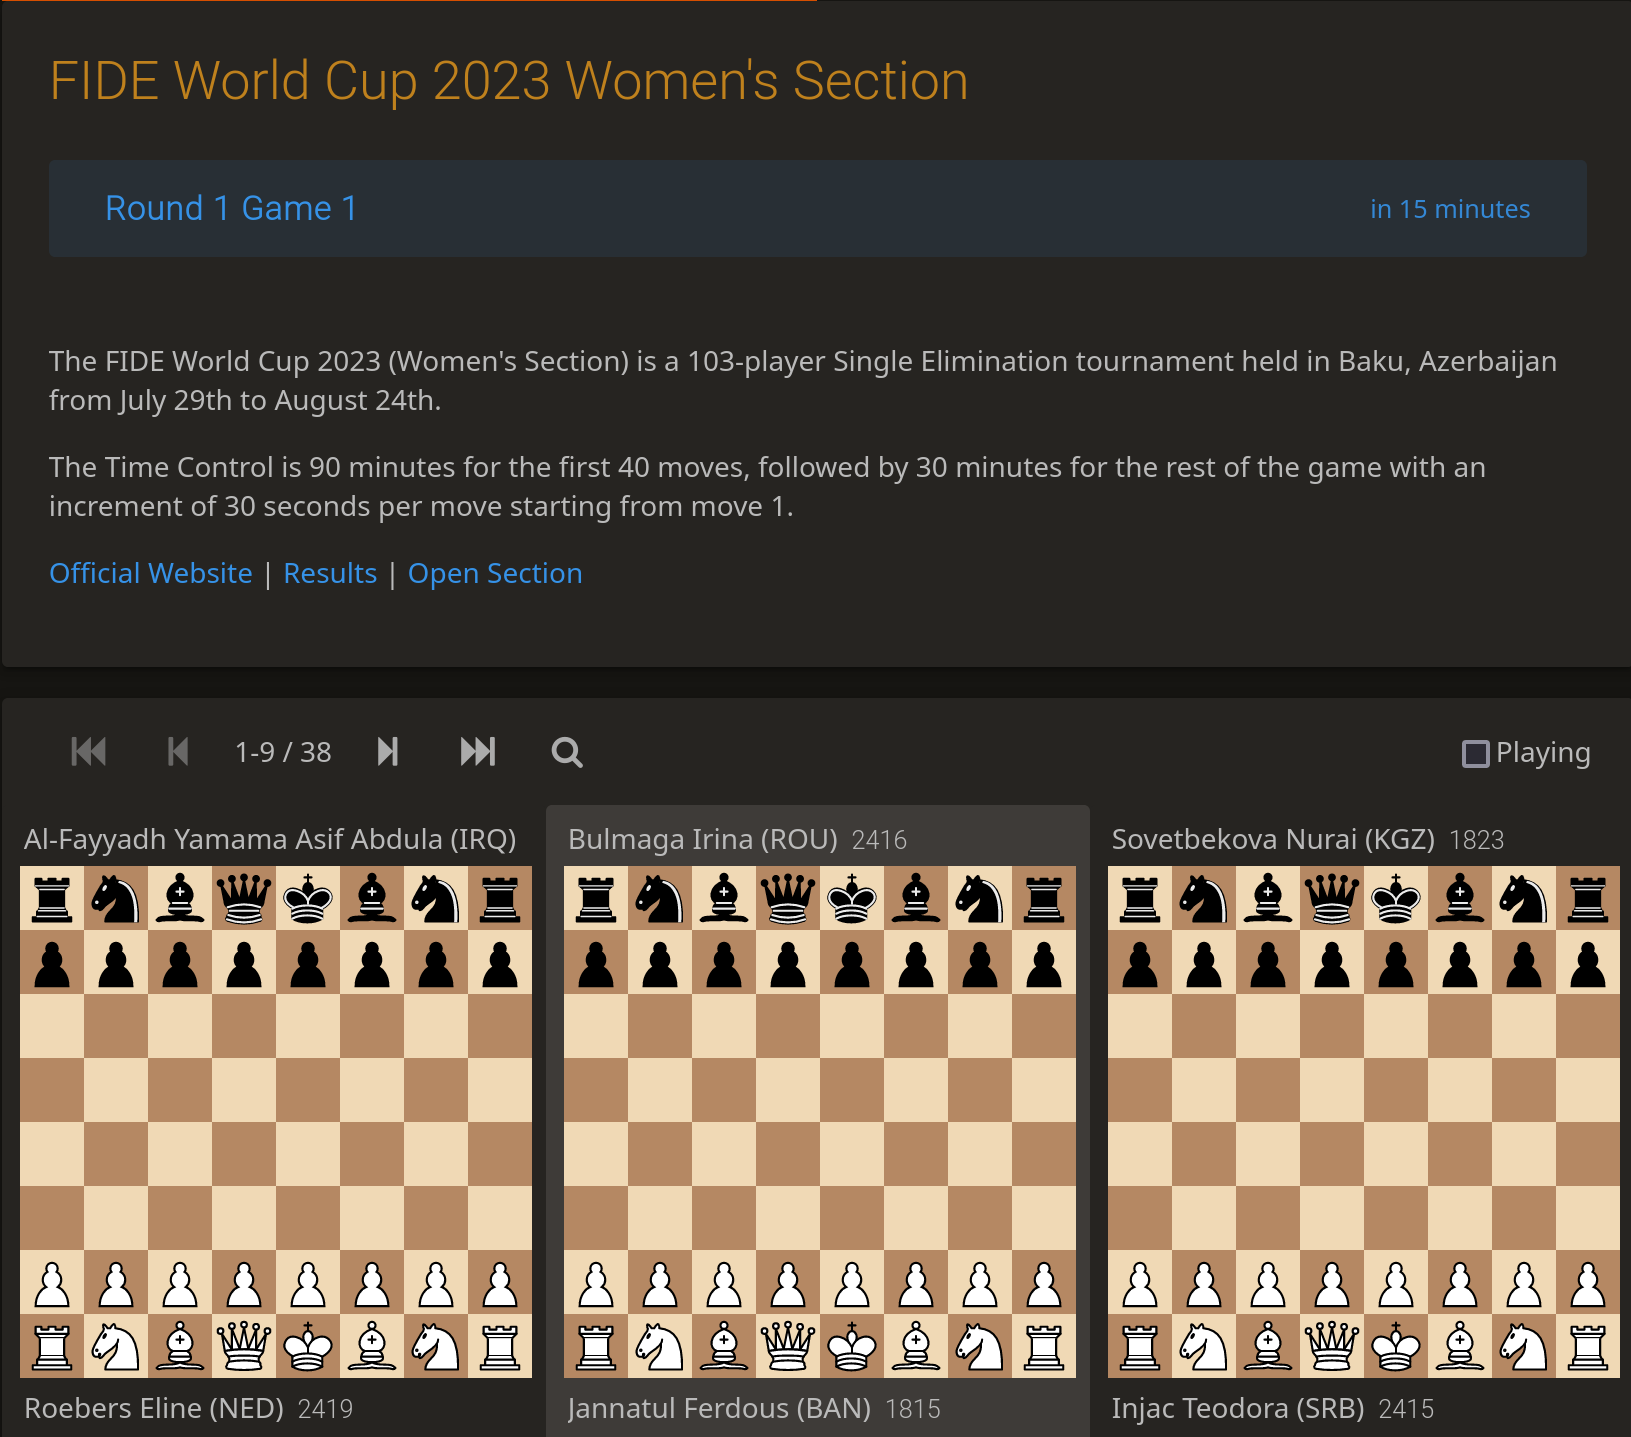Jump to the first page of games
This screenshot has width=1631, height=1437.
89,752
